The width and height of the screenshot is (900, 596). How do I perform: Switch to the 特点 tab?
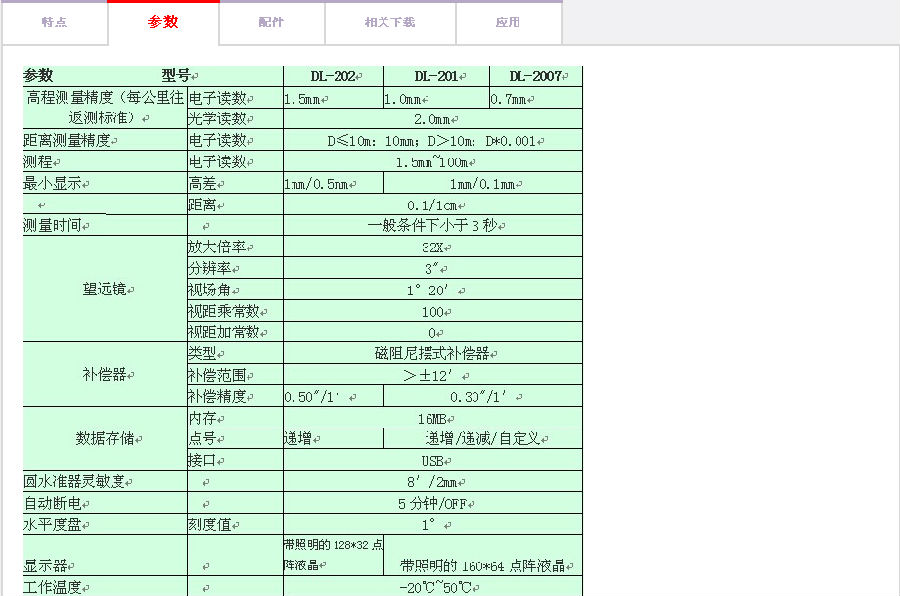[54, 22]
